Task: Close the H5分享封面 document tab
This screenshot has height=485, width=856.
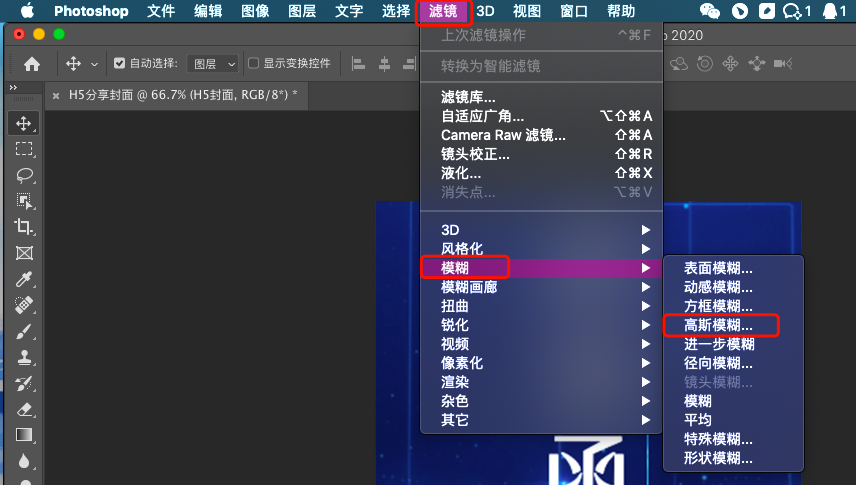Action: (x=55, y=95)
